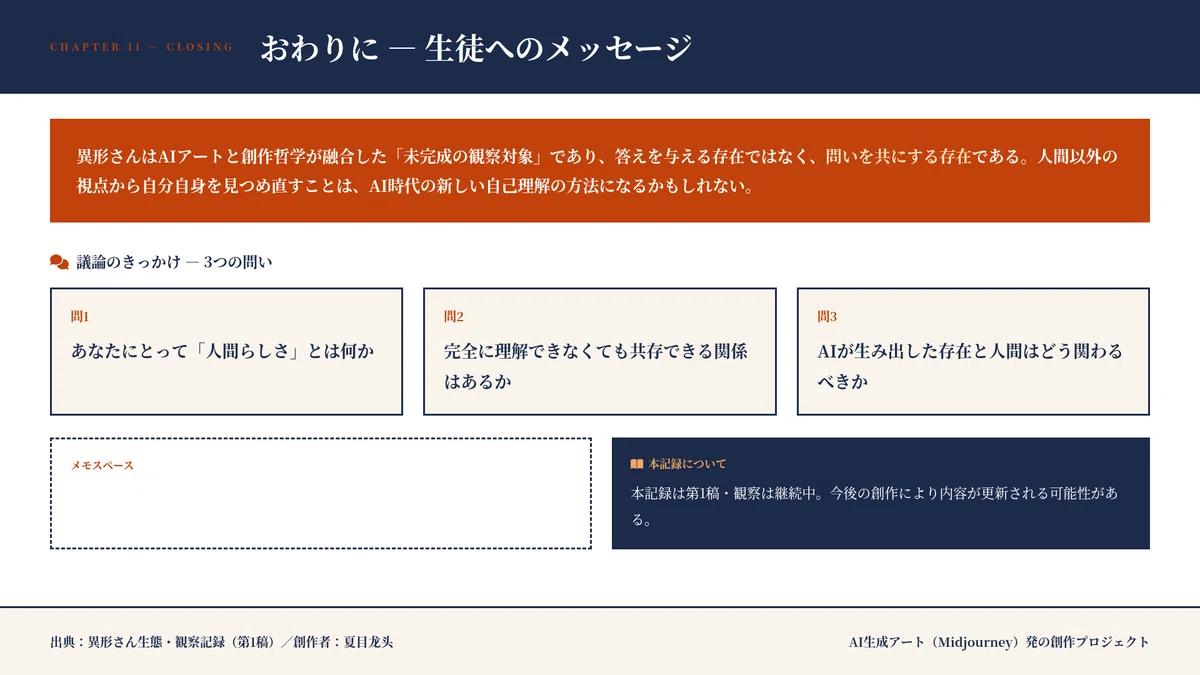Screen dimensions: 1200x675
Task: Click the title おわりに — 生徒へのメッセージ
Action: tap(476, 47)
